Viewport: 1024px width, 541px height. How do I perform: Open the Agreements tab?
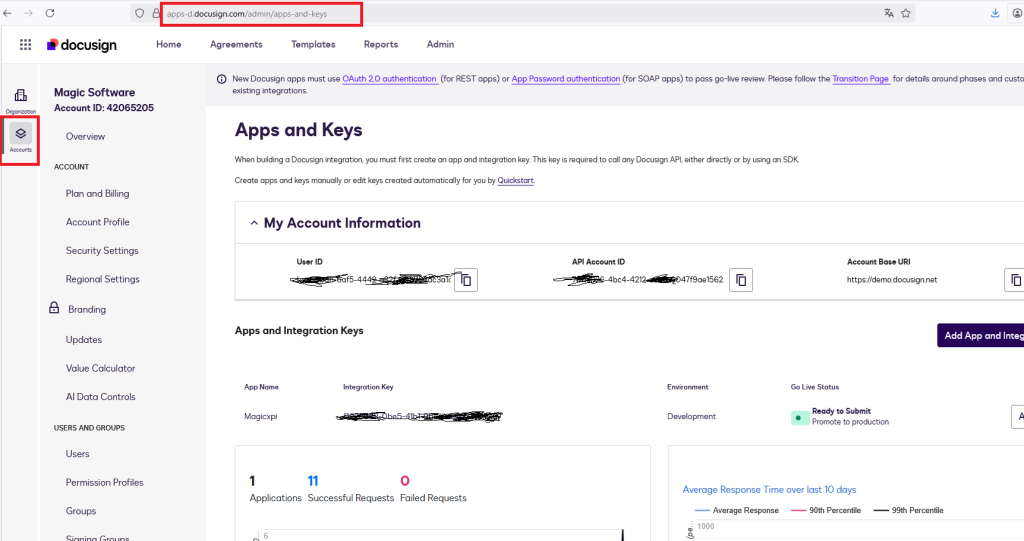point(236,44)
